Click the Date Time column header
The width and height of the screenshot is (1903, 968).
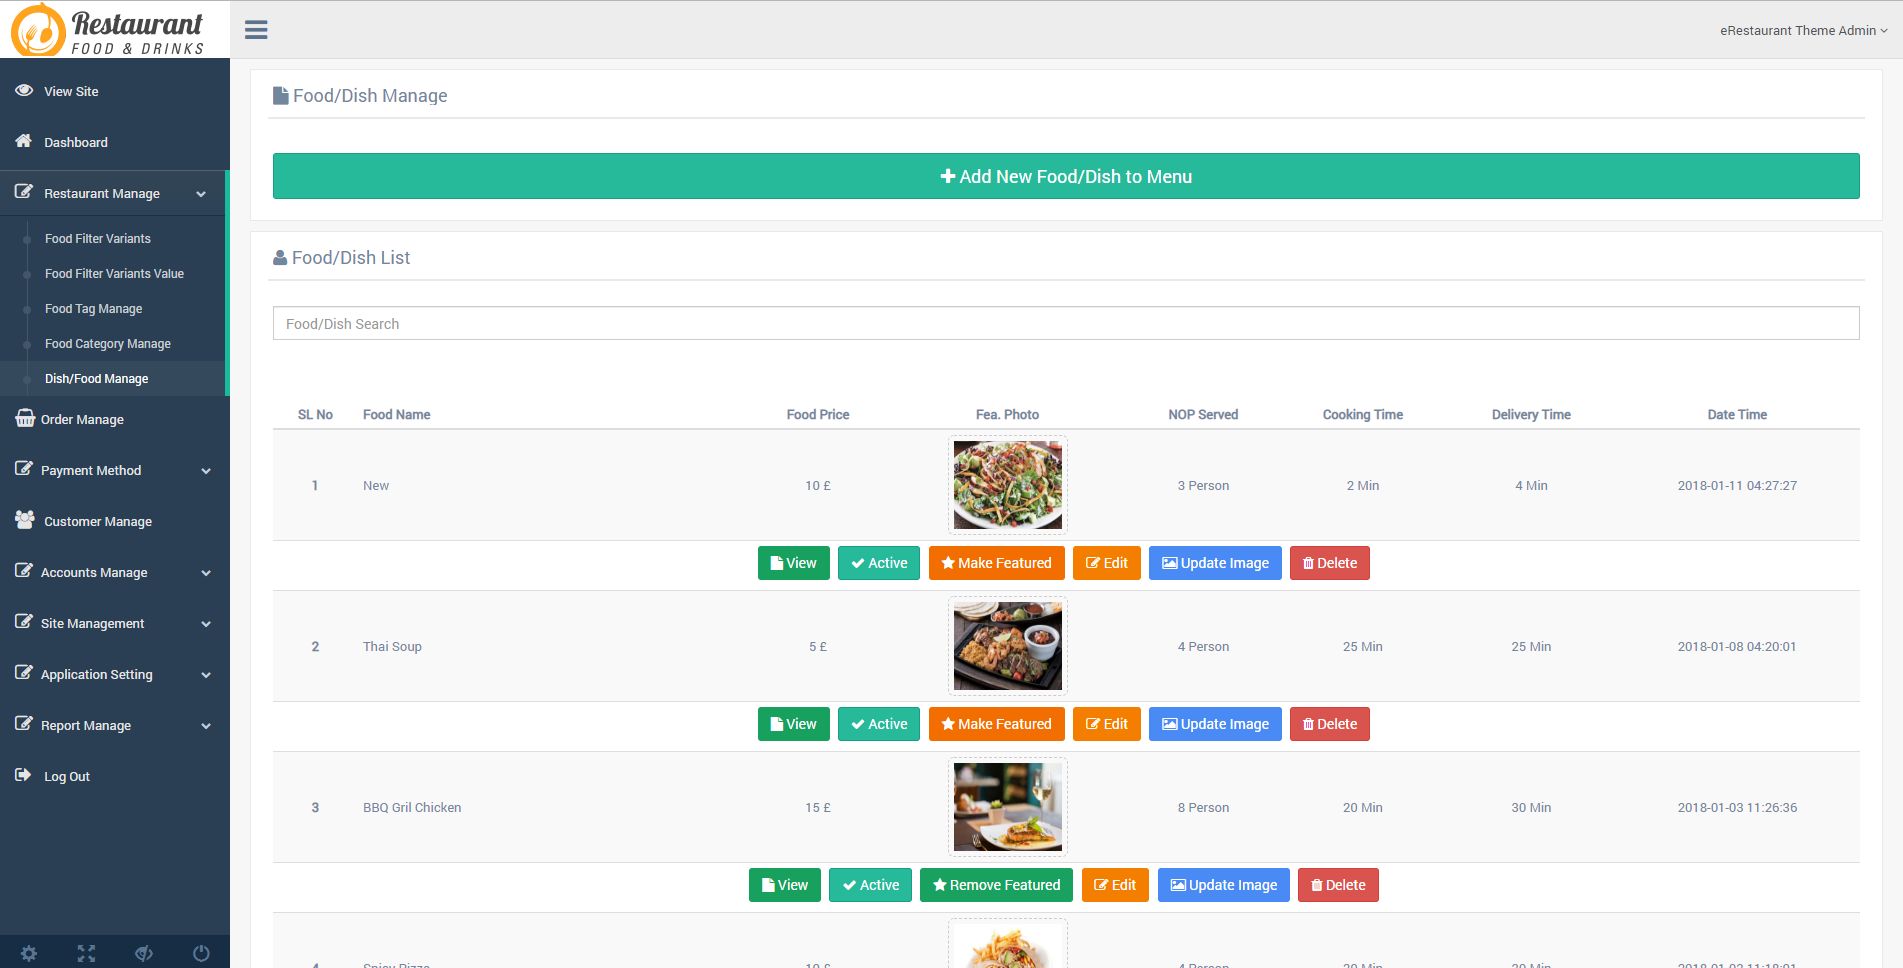tap(1737, 414)
